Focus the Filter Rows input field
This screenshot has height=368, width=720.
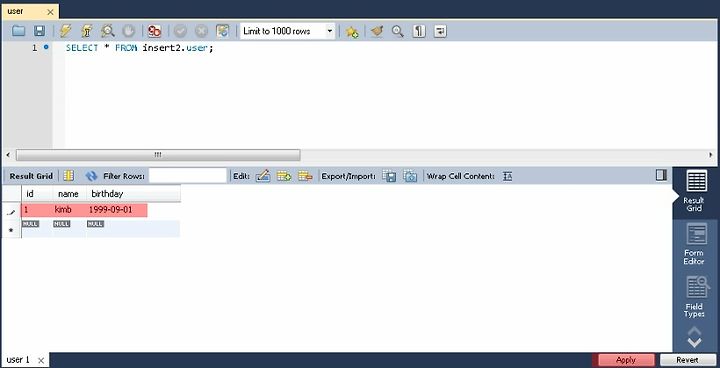click(188, 176)
